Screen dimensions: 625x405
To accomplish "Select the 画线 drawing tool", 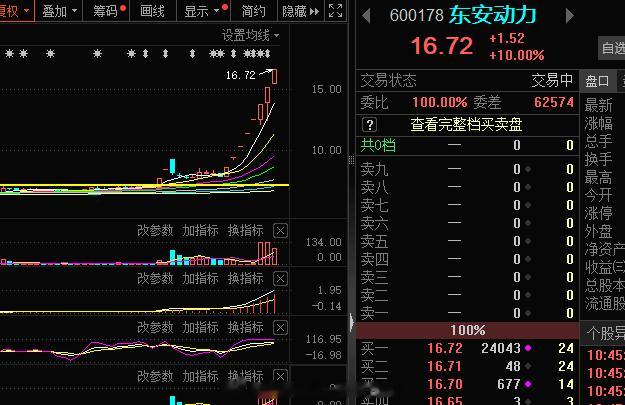I will 152,11.
